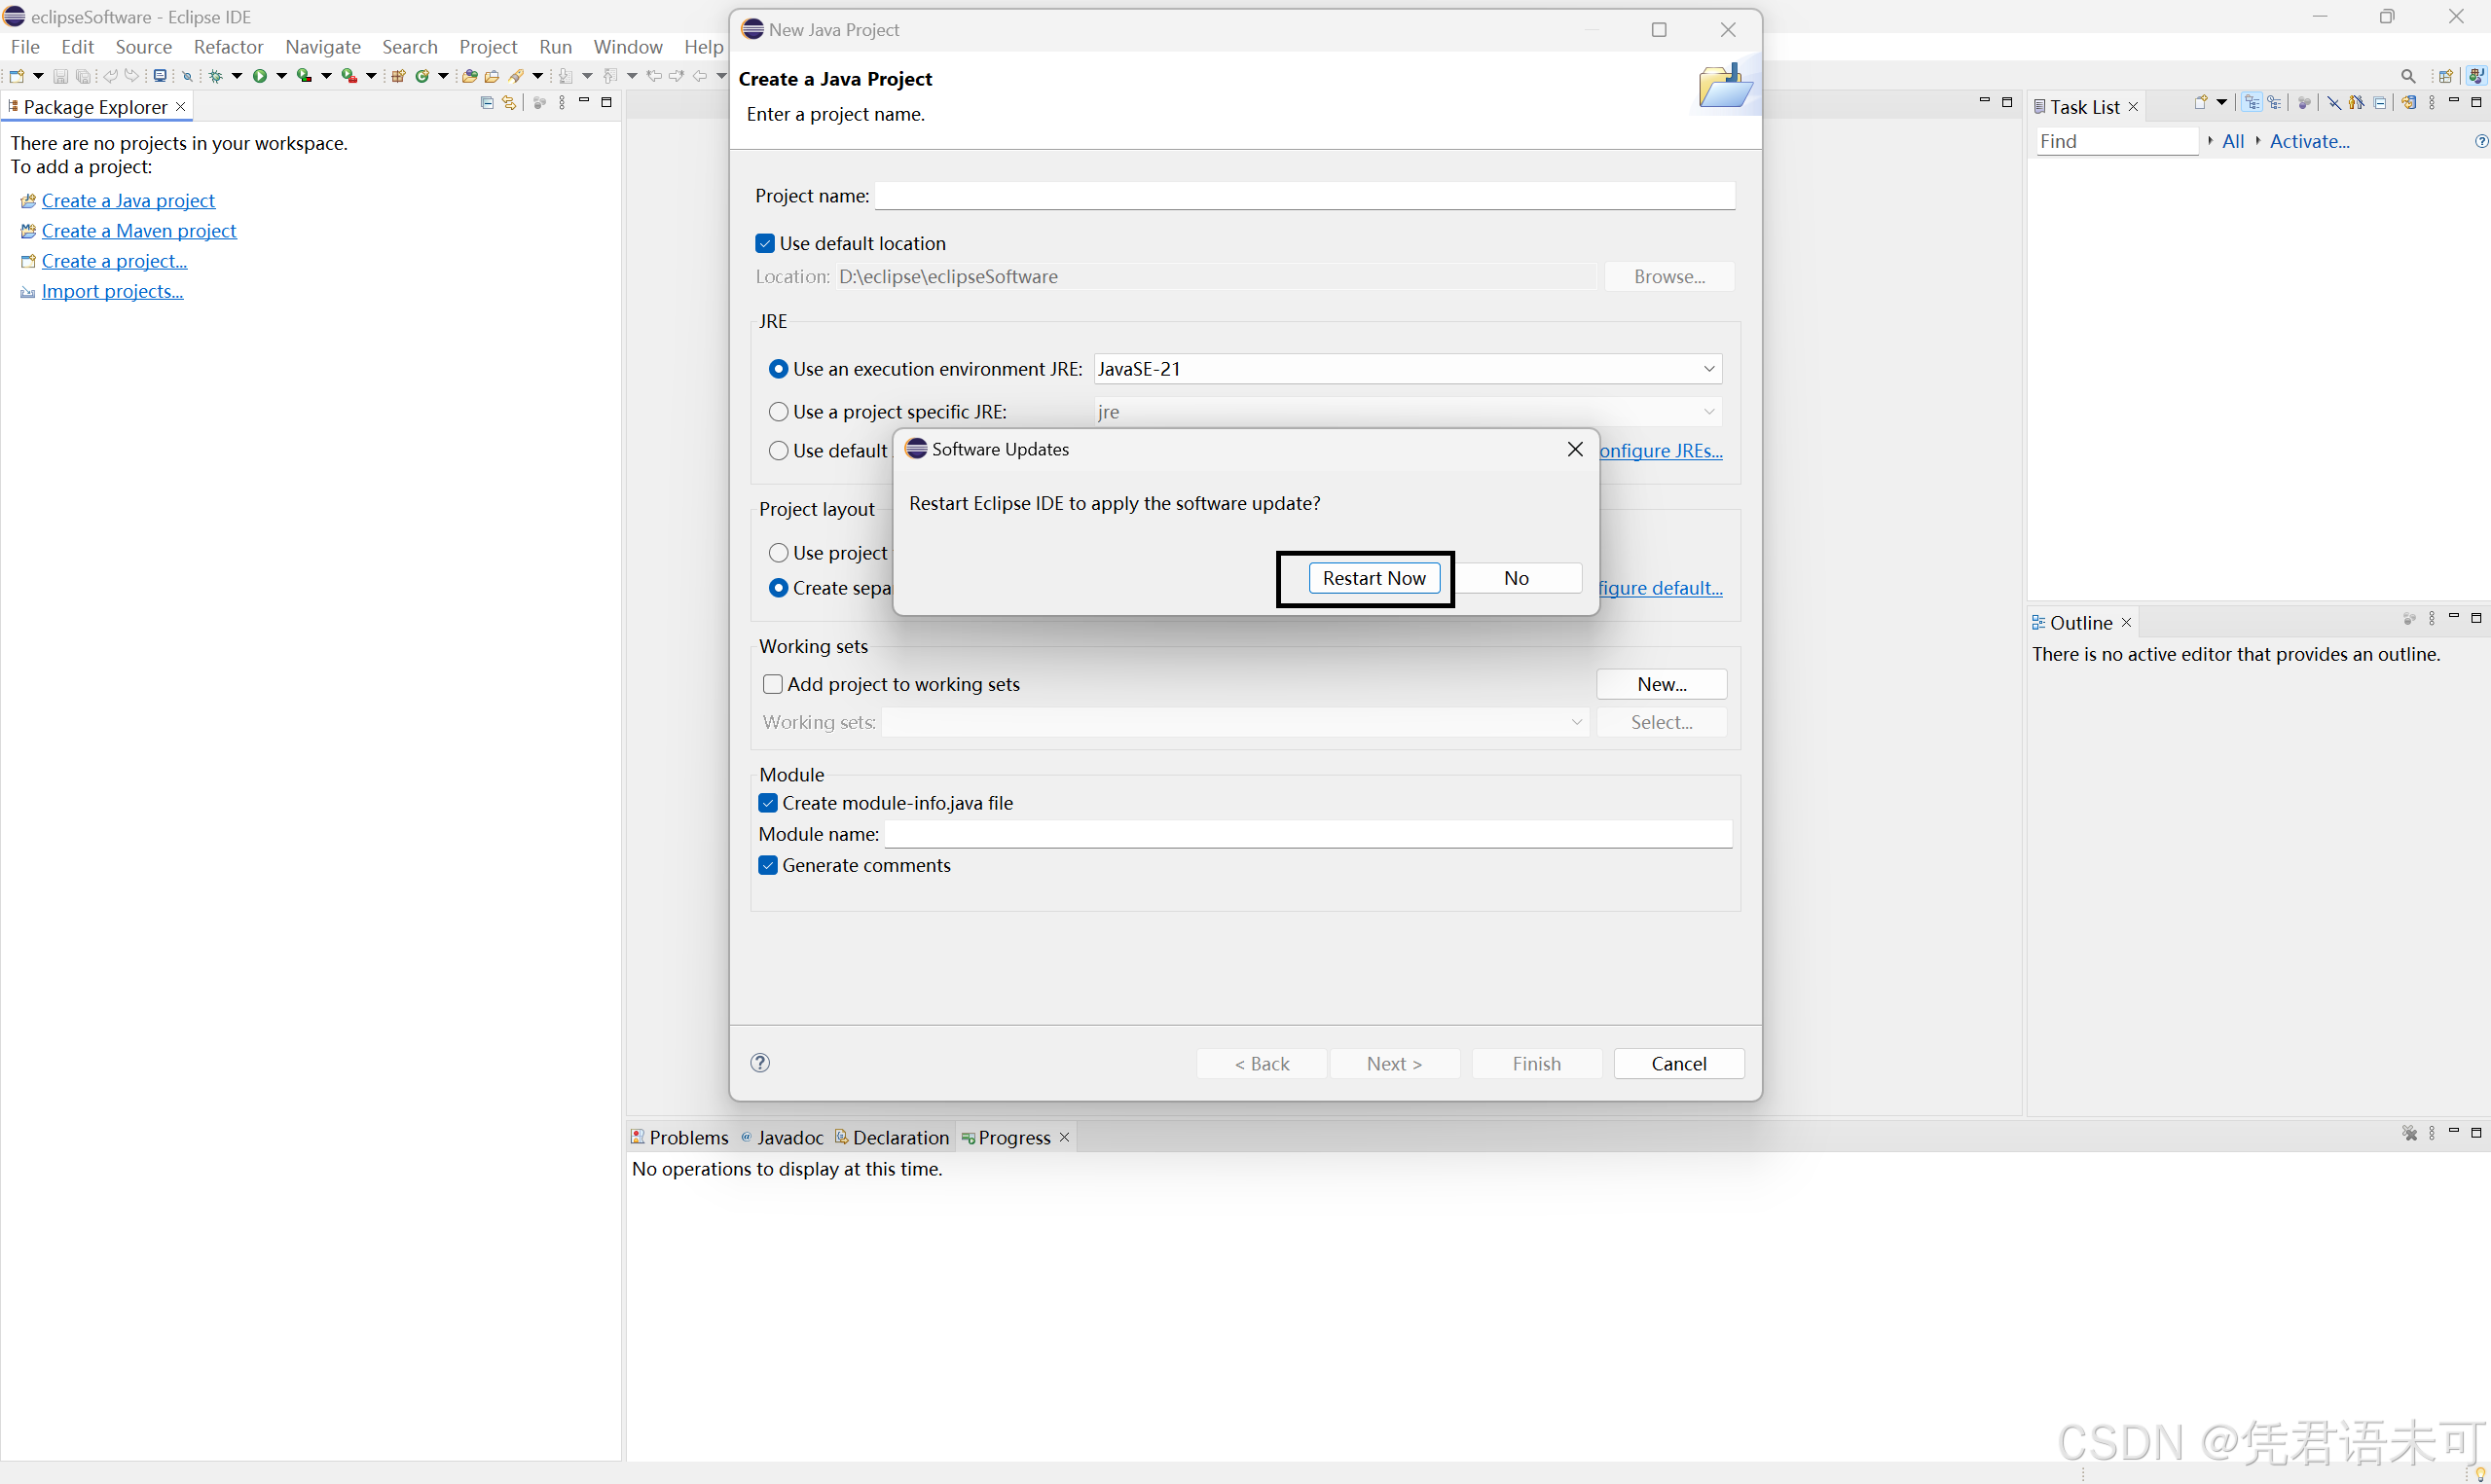This screenshot has width=2491, height=1484.
Task: Select Create separate folders radio button
Action: (778, 588)
